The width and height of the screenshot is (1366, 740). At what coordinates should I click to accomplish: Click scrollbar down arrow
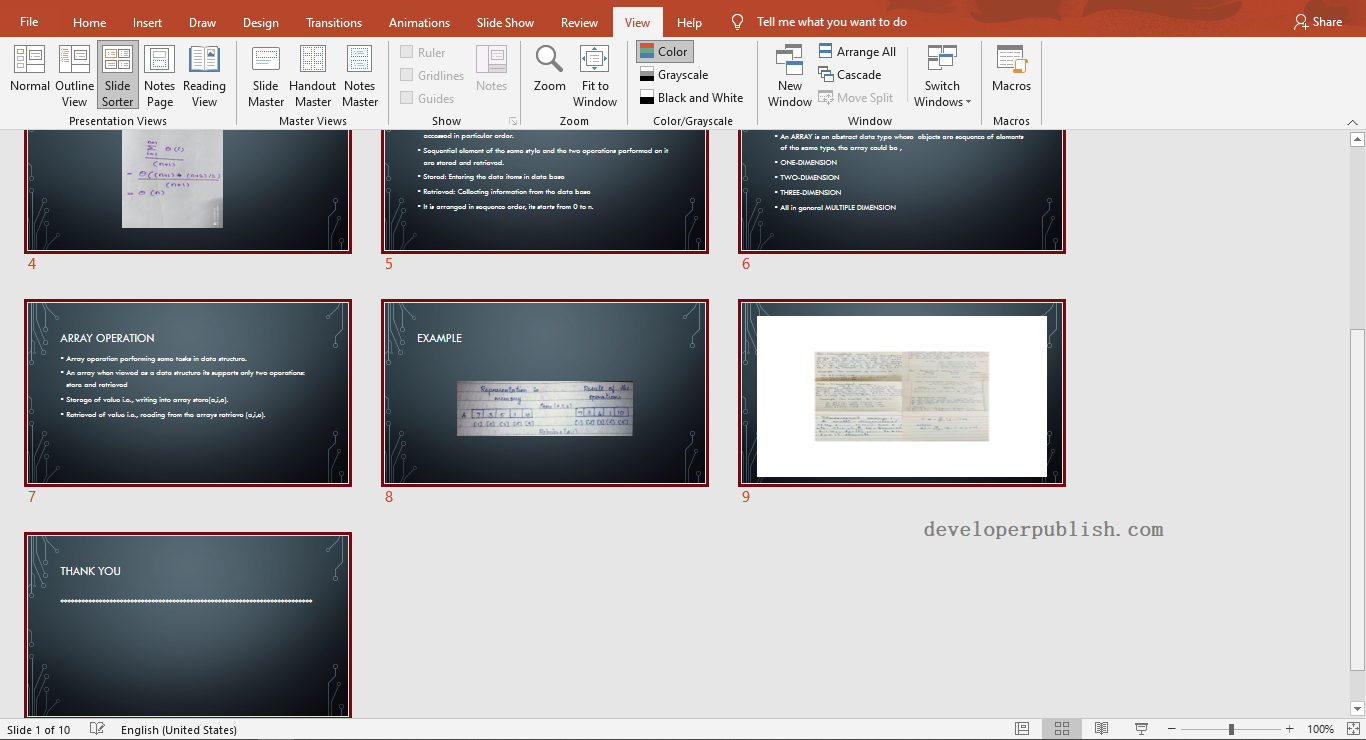click(x=1356, y=709)
